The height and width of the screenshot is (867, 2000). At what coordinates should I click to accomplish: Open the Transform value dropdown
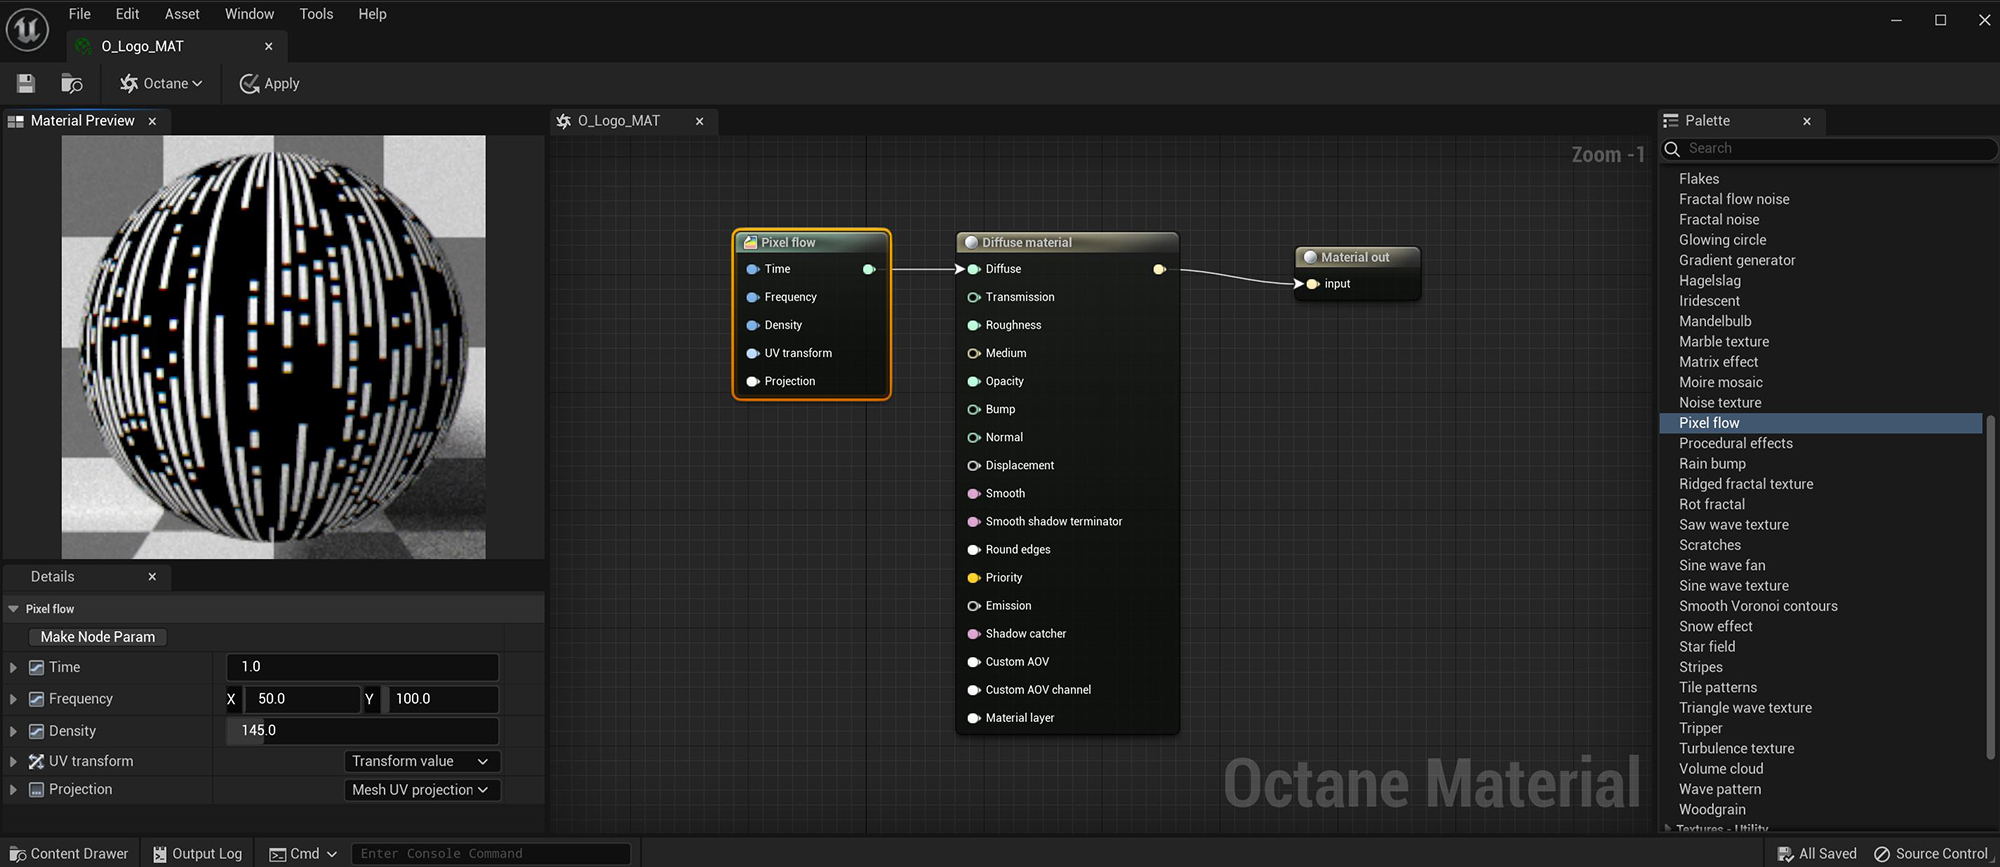point(421,761)
